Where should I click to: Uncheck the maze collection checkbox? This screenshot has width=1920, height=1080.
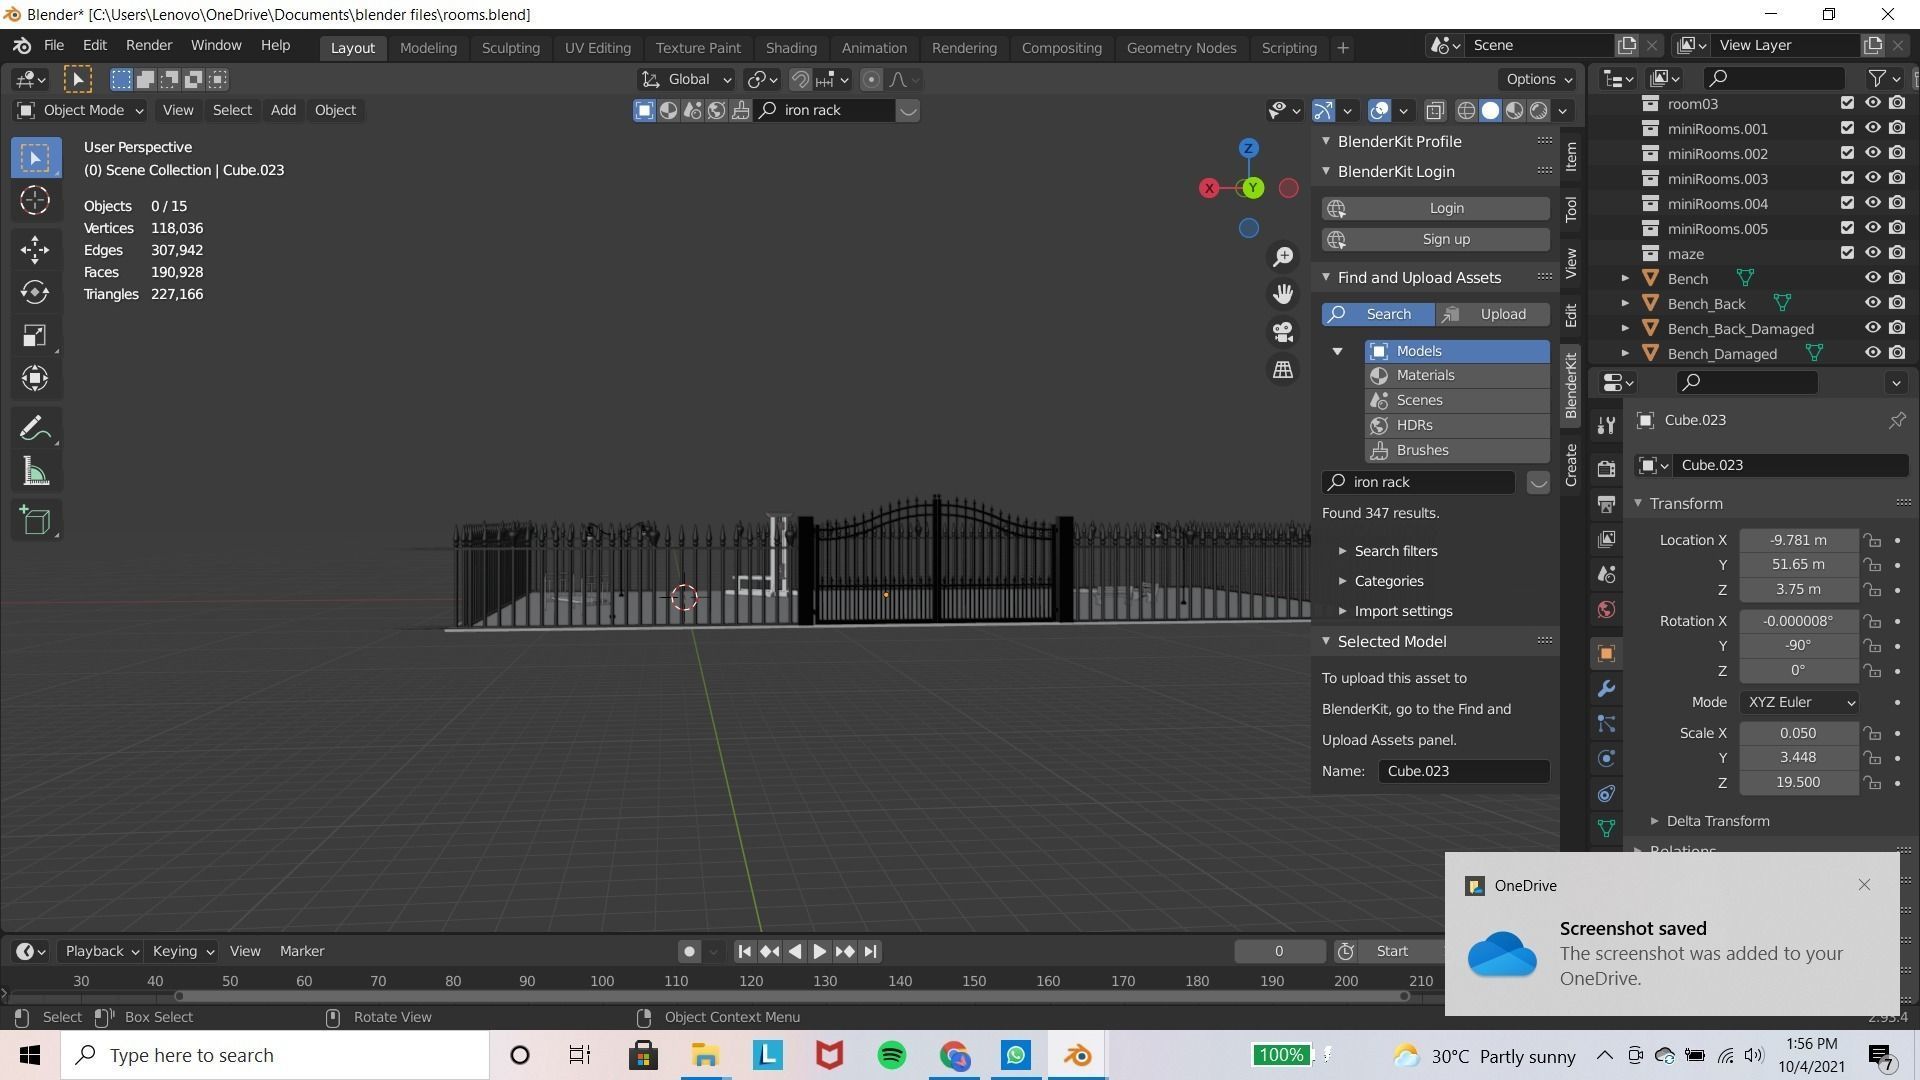pyautogui.click(x=1847, y=253)
